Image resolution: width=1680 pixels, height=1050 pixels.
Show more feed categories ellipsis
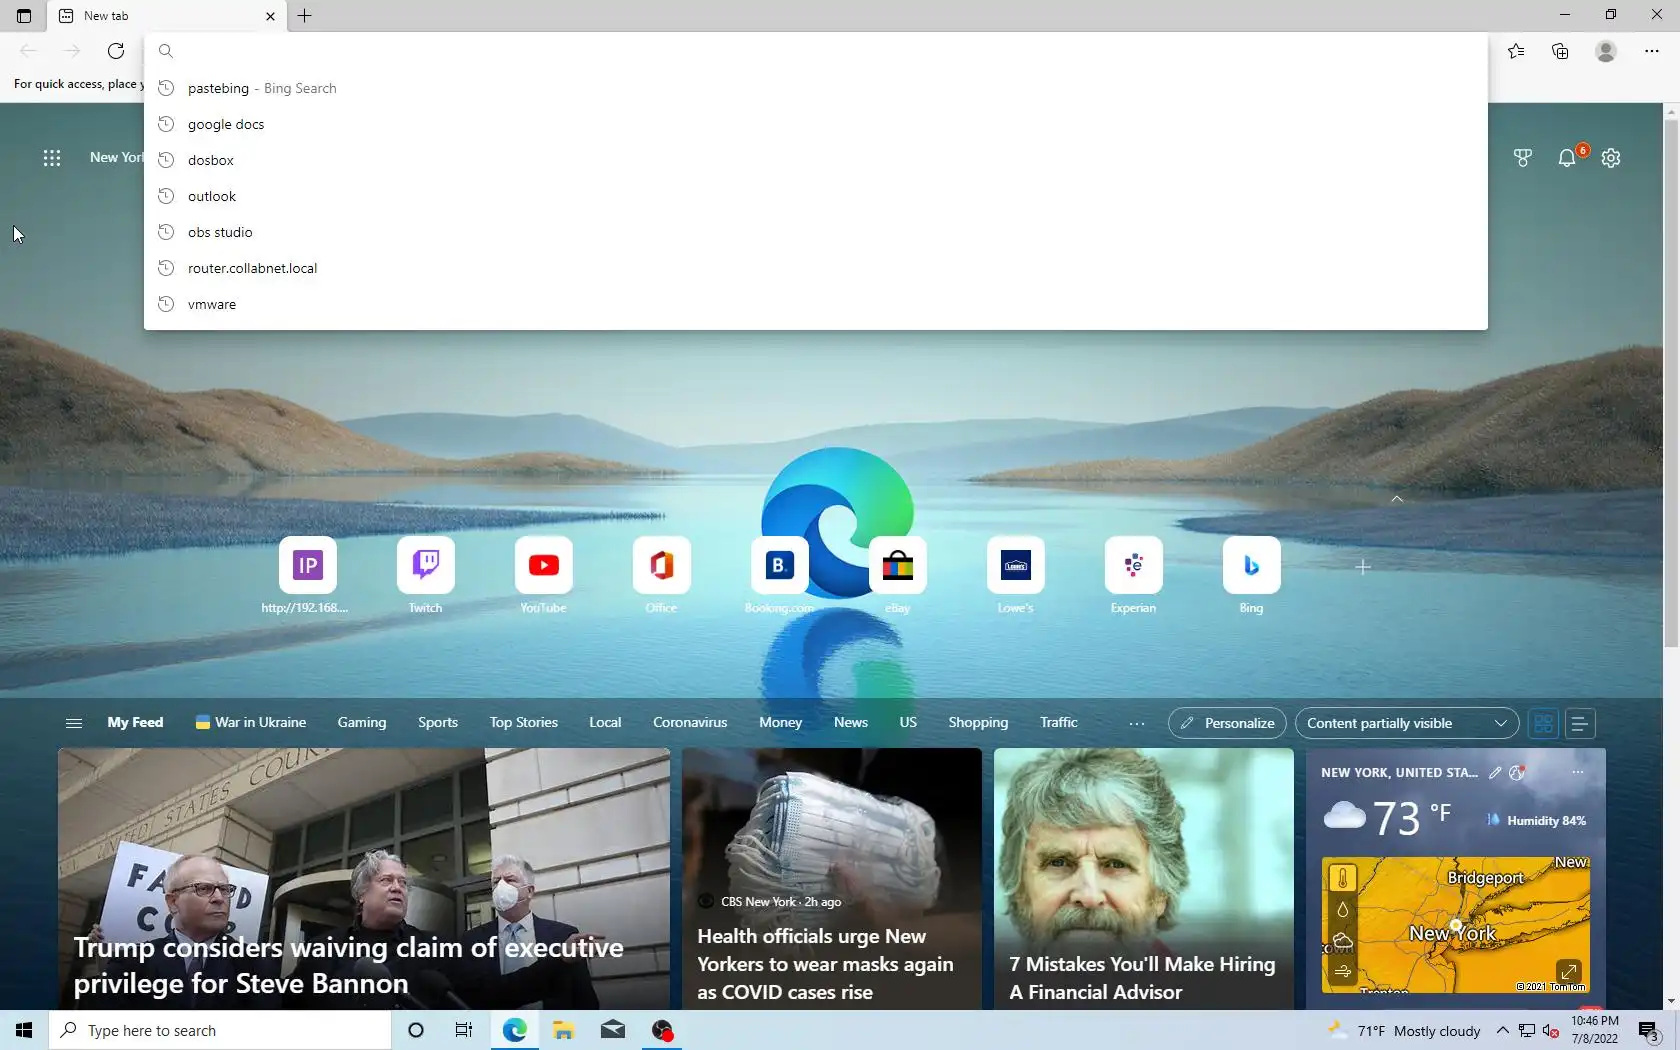(1137, 723)
